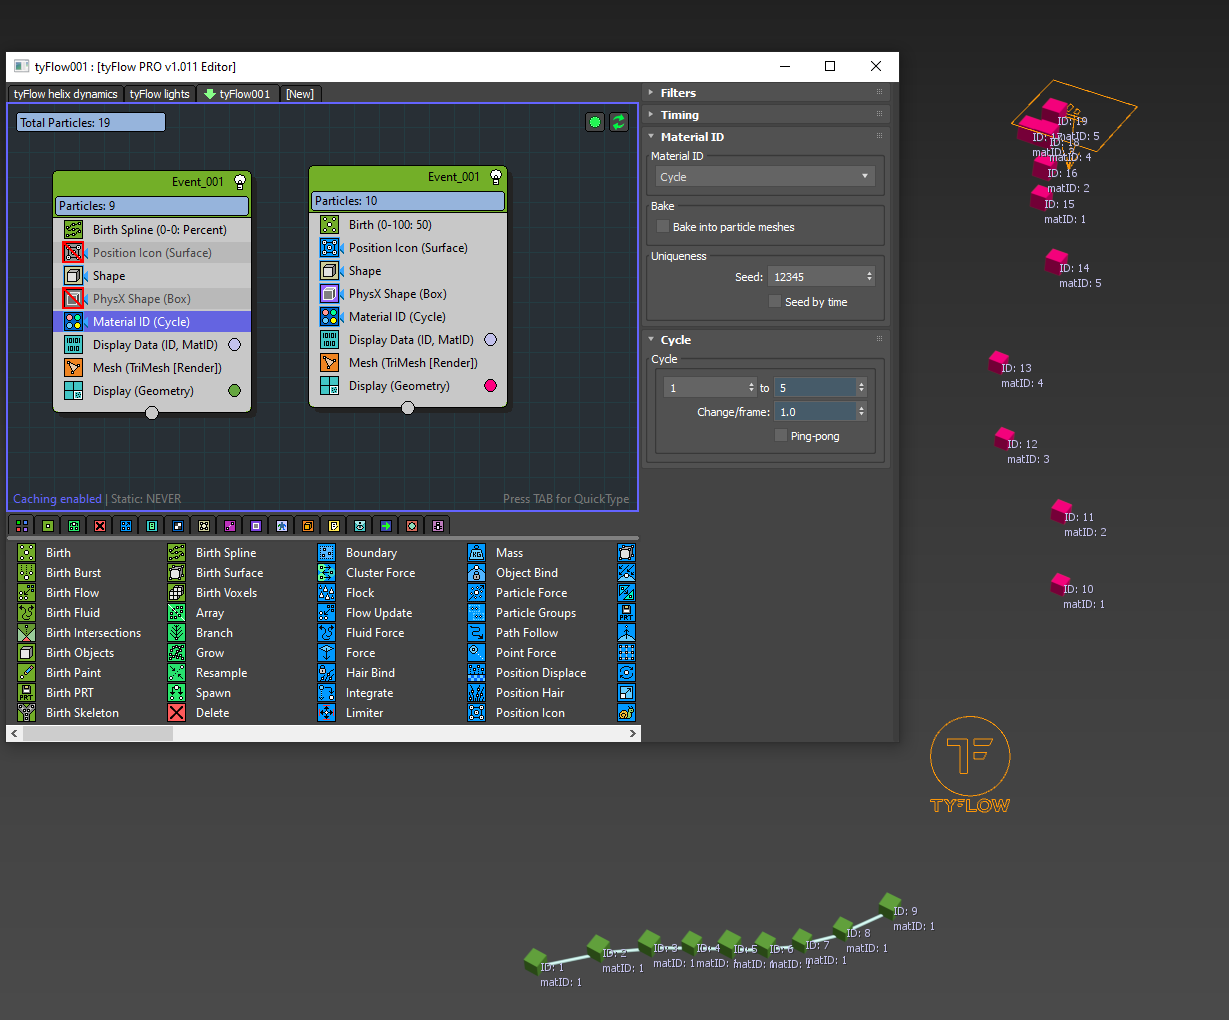Select the Boundary operator icon

pos(327,553)
